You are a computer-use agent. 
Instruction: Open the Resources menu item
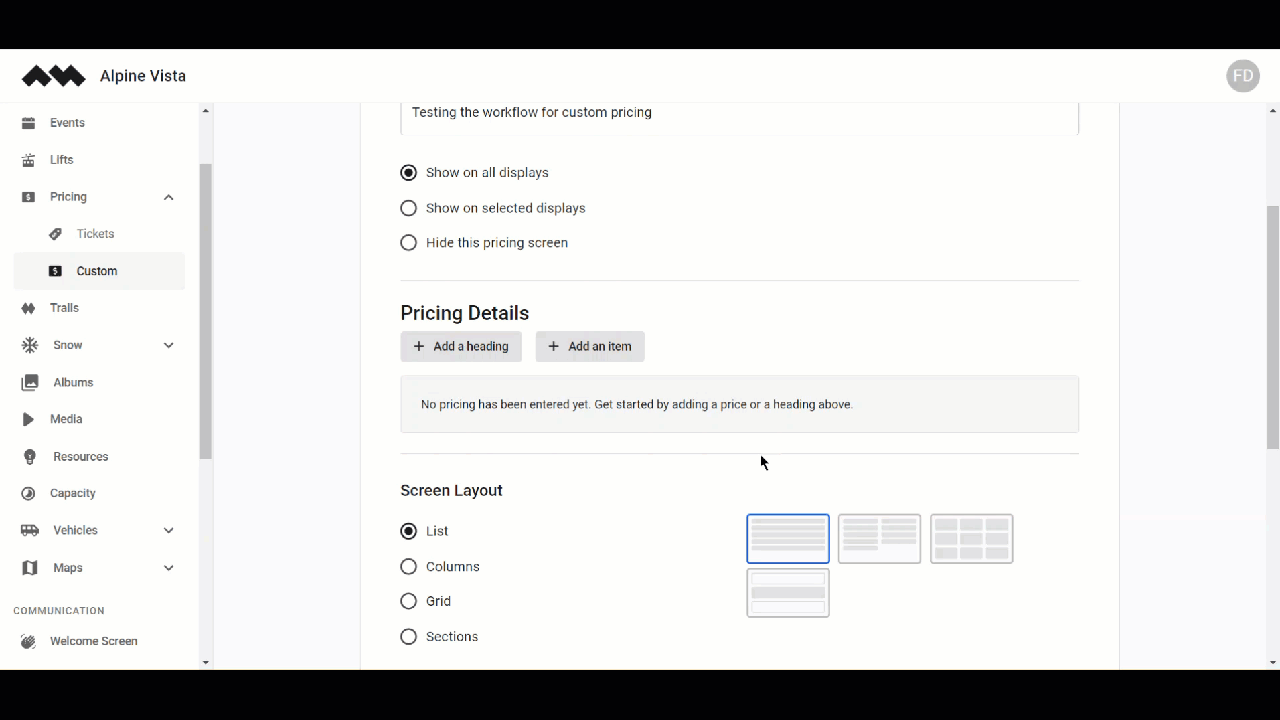[99, 456]
